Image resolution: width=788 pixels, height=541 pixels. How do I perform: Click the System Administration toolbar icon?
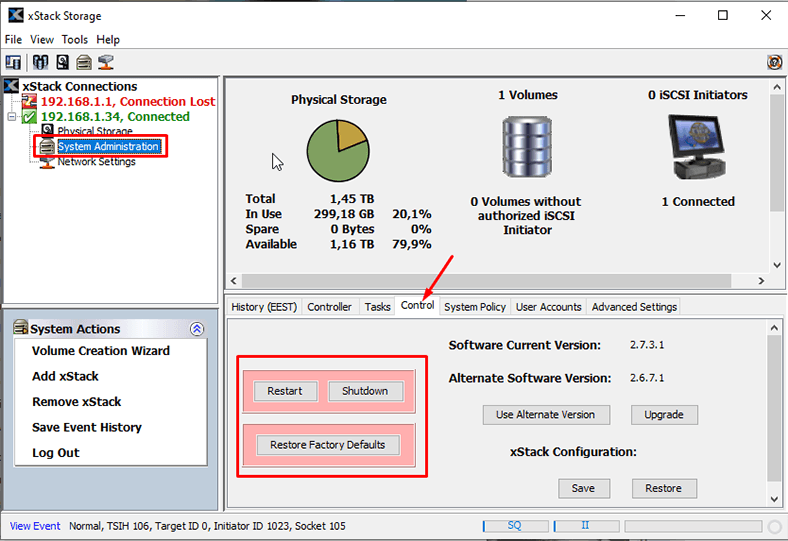tap(84, 62)
